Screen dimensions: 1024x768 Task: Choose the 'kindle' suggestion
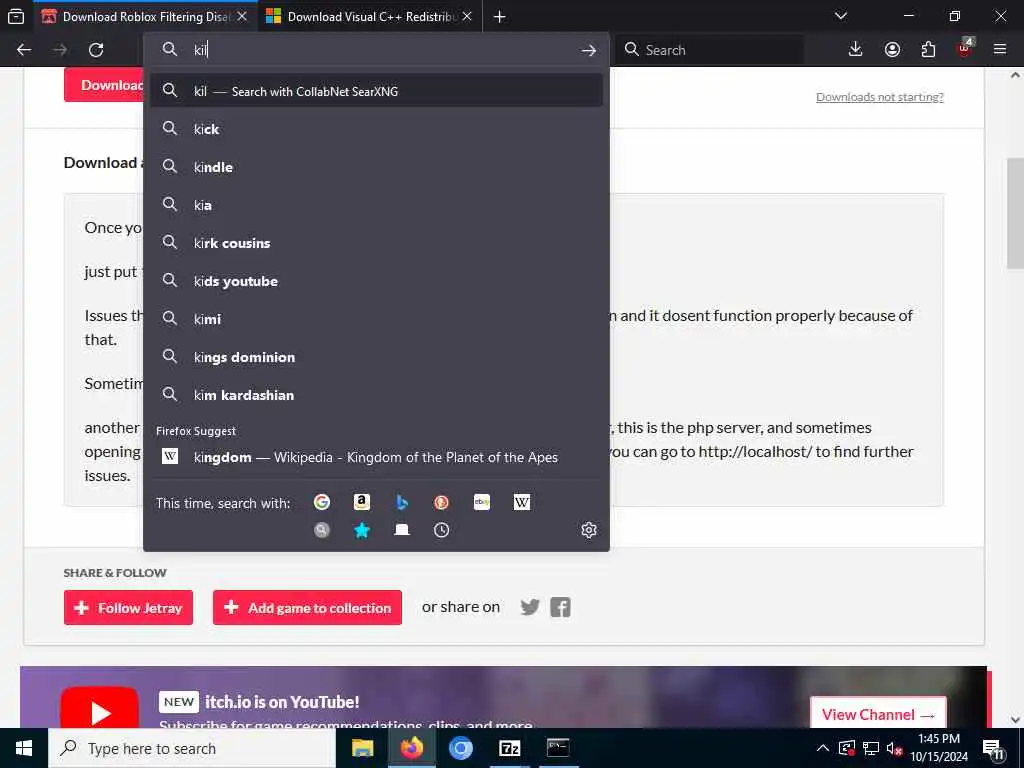[x=376, y=167]
